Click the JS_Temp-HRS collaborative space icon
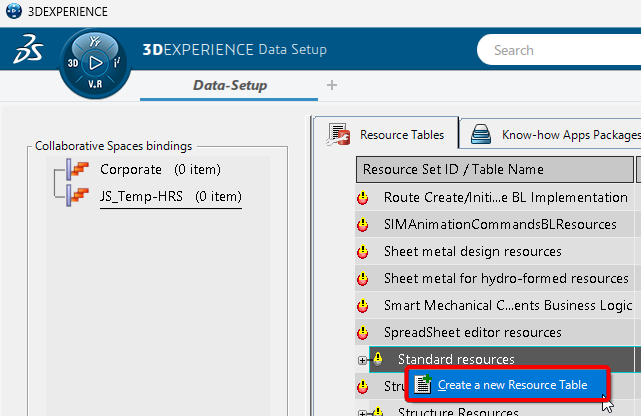The image size is (641, 416). [78, 196]
